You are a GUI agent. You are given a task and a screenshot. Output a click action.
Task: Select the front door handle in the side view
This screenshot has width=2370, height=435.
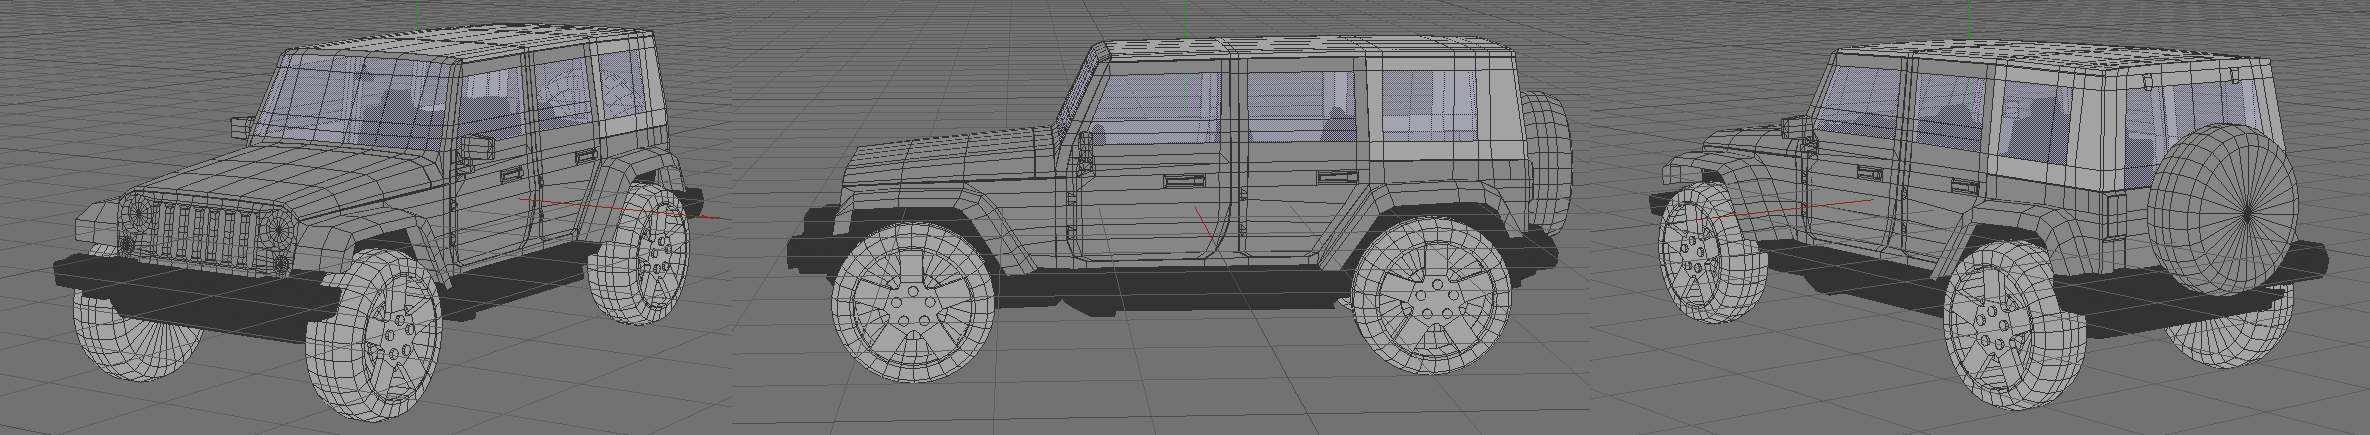point(1184,182)
